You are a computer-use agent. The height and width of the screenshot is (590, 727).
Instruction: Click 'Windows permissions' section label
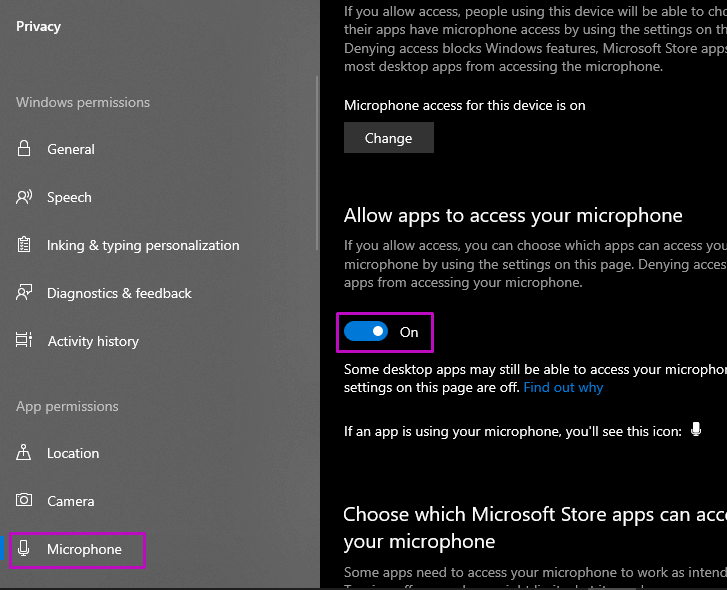click(83, 102)
